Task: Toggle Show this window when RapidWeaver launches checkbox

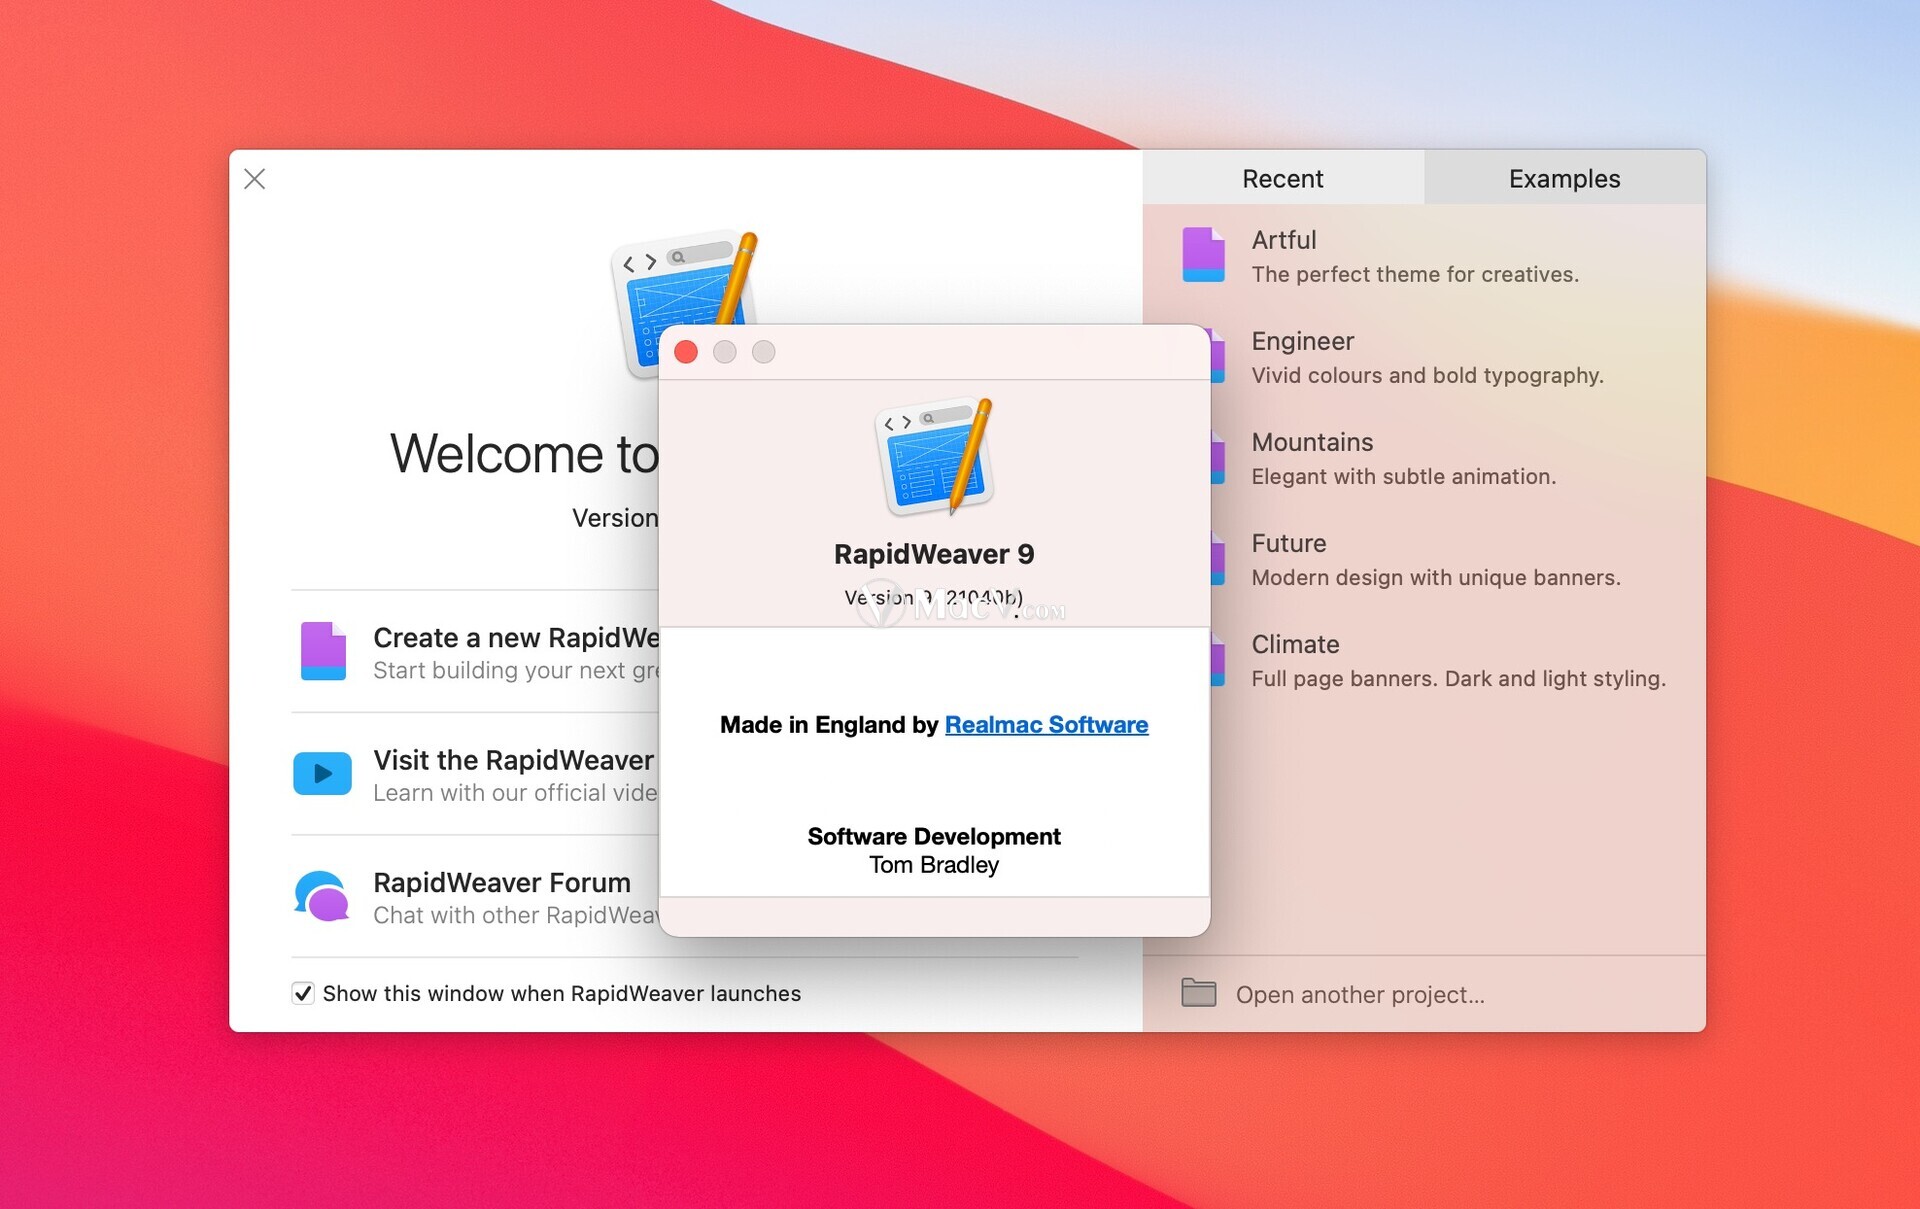Action: pyautogui.click(x=303, y=993)
